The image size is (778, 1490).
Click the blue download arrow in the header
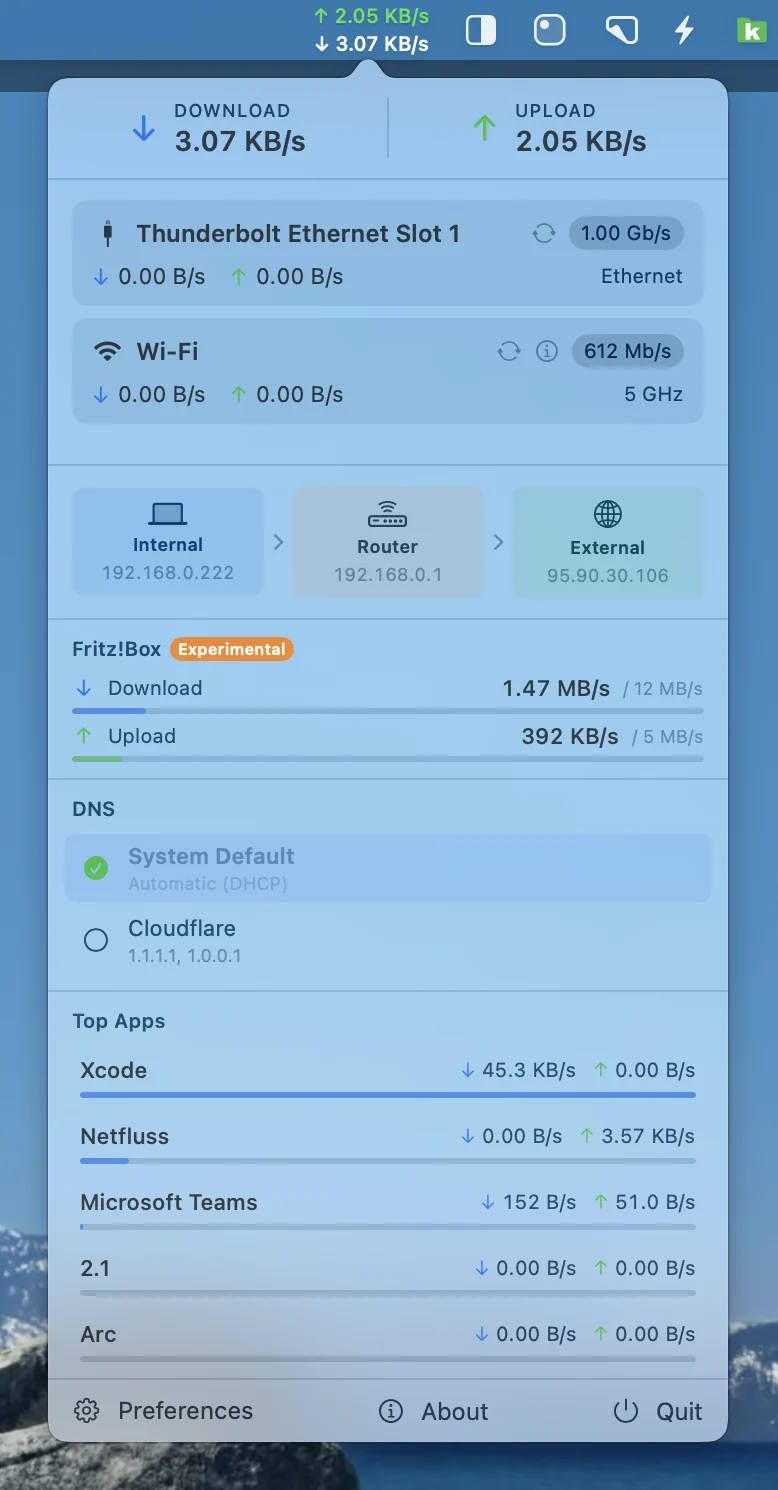[x=144, y=128]
